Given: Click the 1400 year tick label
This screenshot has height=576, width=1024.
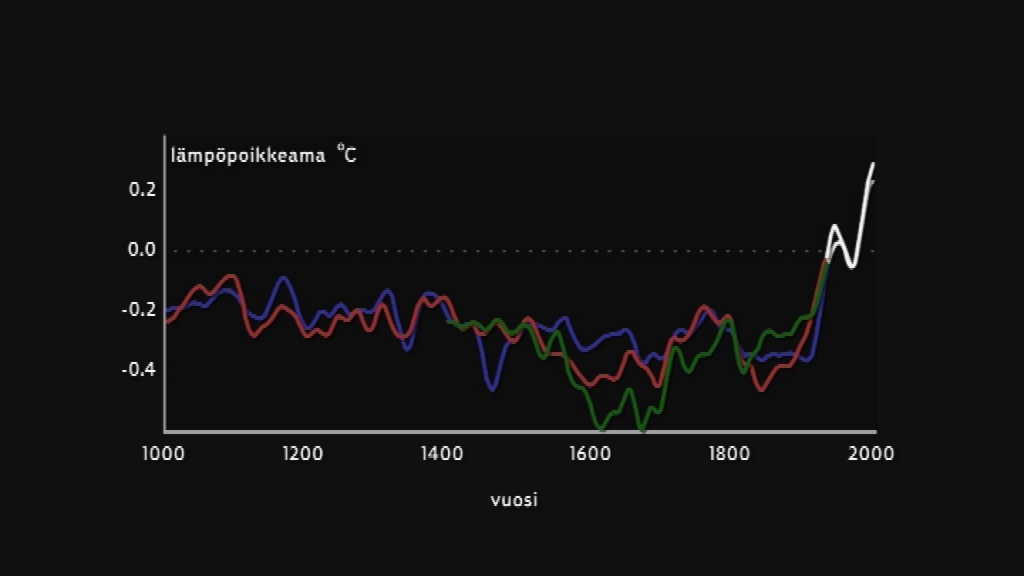Looking at the screenshot, I should [x=443, y=453].
